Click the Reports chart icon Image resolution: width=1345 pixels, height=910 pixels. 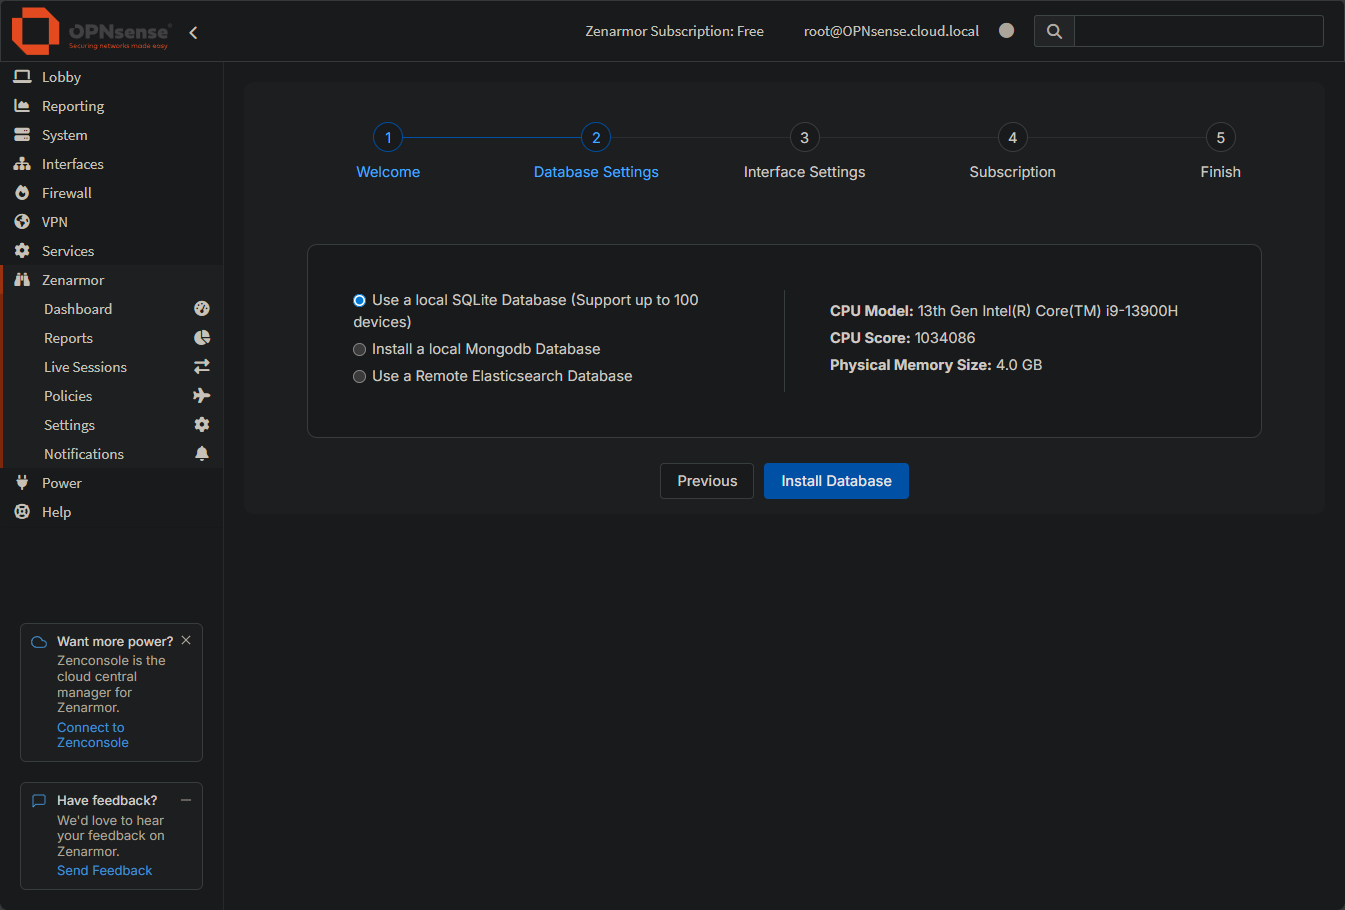[201, 337]
